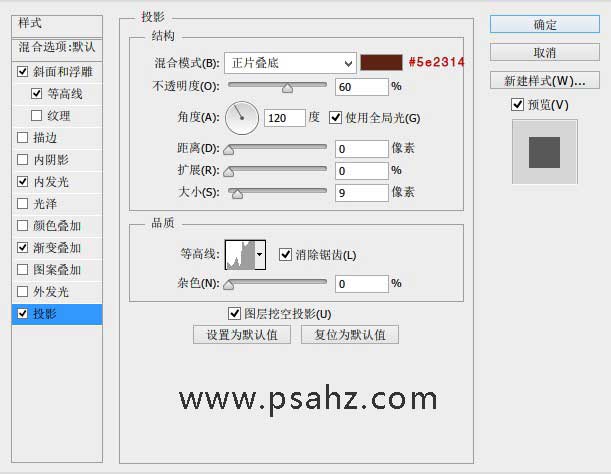Click the style preview thumbnail
Image resolution: width=611 pixels, height=474 pixels.
(x=544, y=151)
